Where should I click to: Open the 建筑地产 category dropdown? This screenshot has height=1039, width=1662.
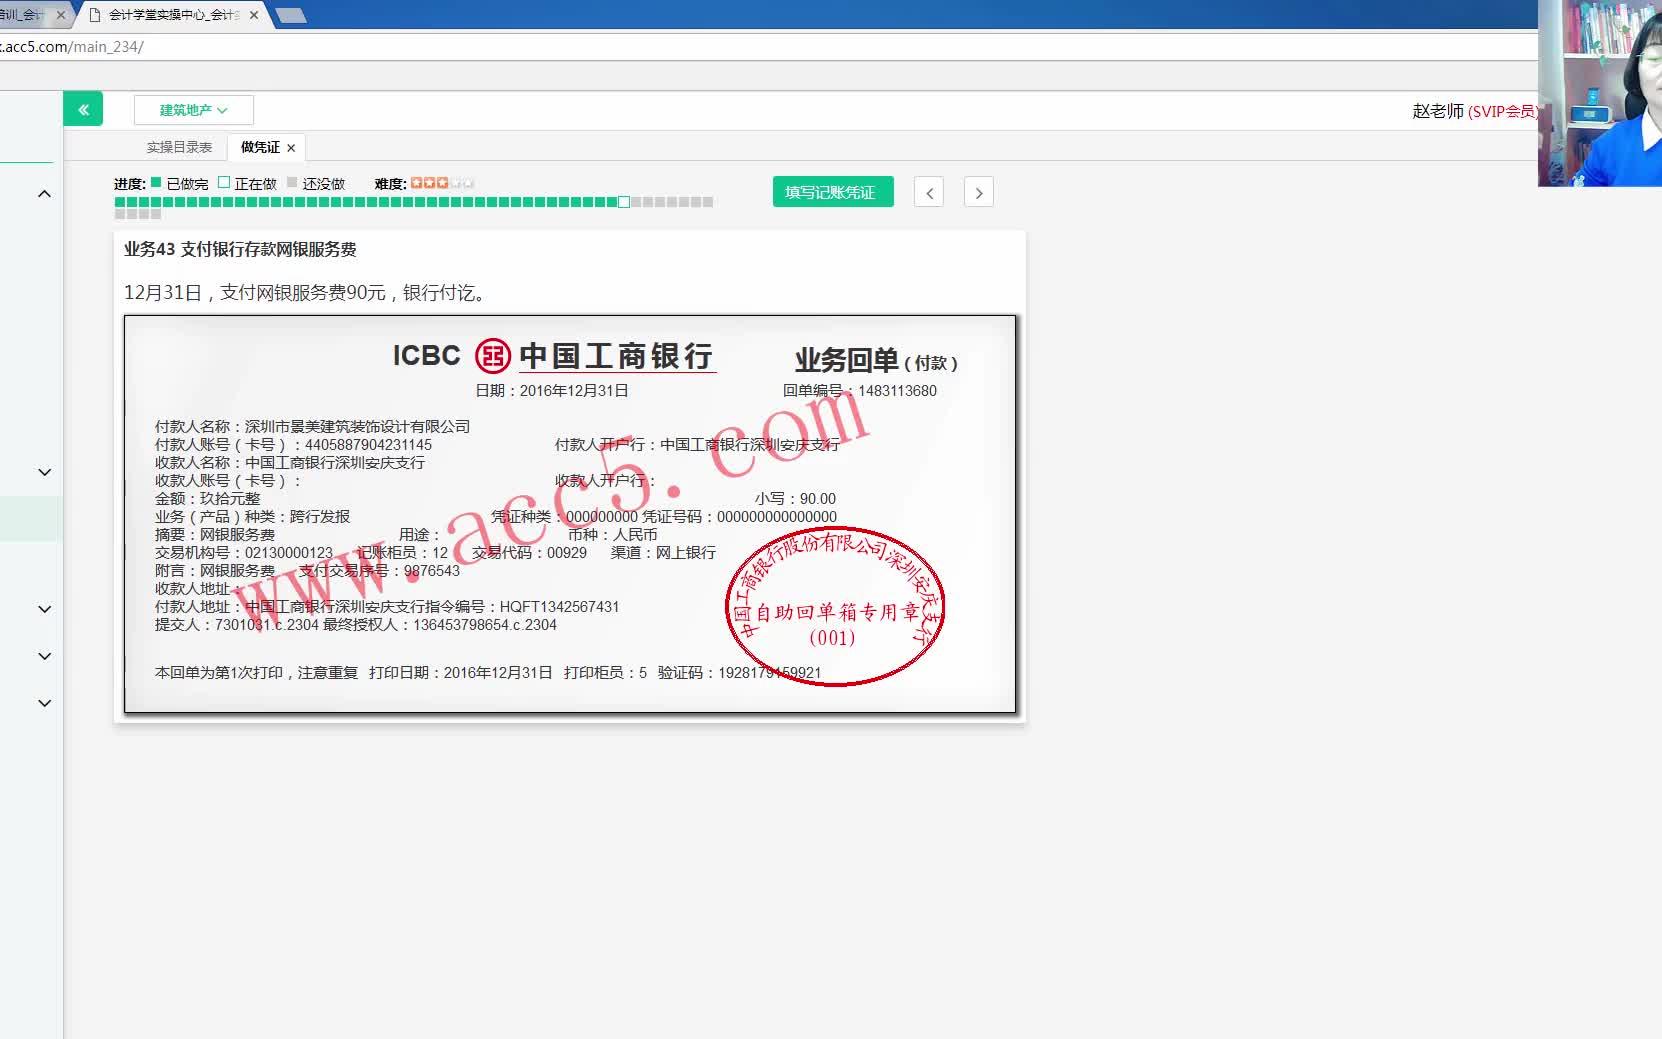(x=193, y=110)
